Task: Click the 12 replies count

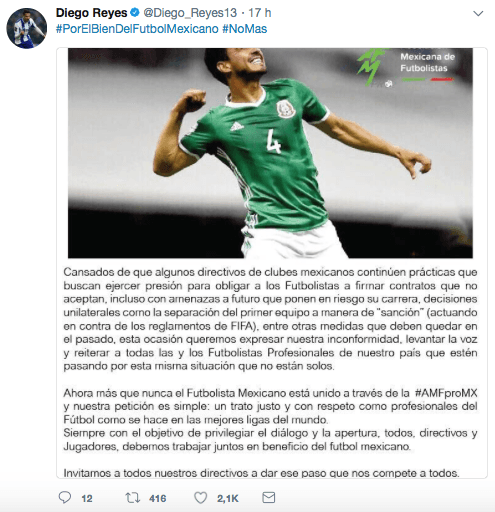Action: (x=87, y=498)
